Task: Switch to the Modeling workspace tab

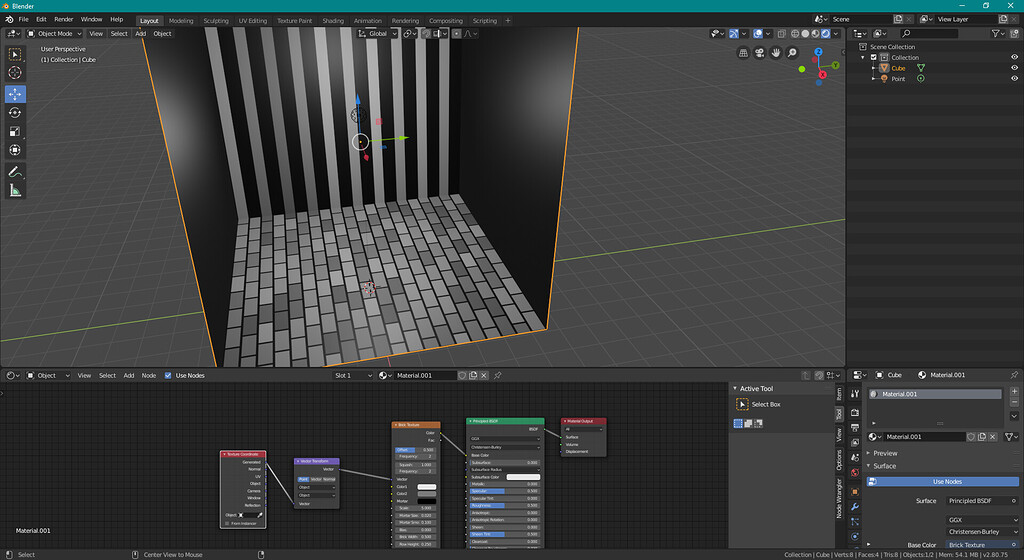Action: pyautogui.click(x=181, y=20)
